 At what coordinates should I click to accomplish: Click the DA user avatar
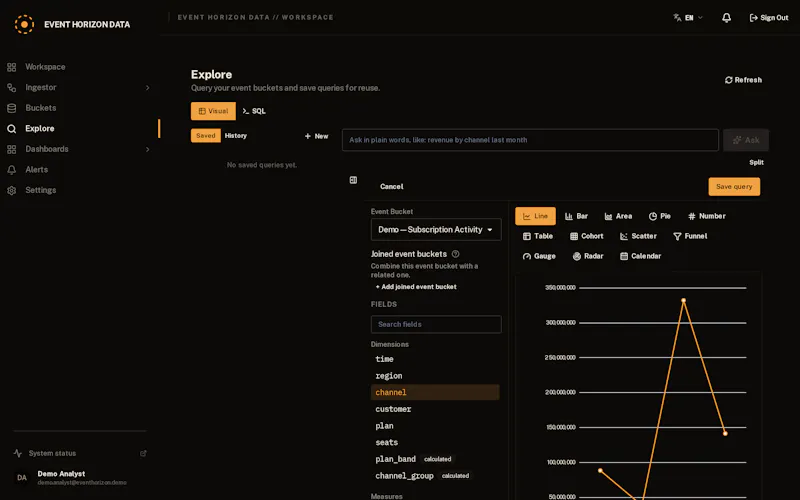pos(22,478)
